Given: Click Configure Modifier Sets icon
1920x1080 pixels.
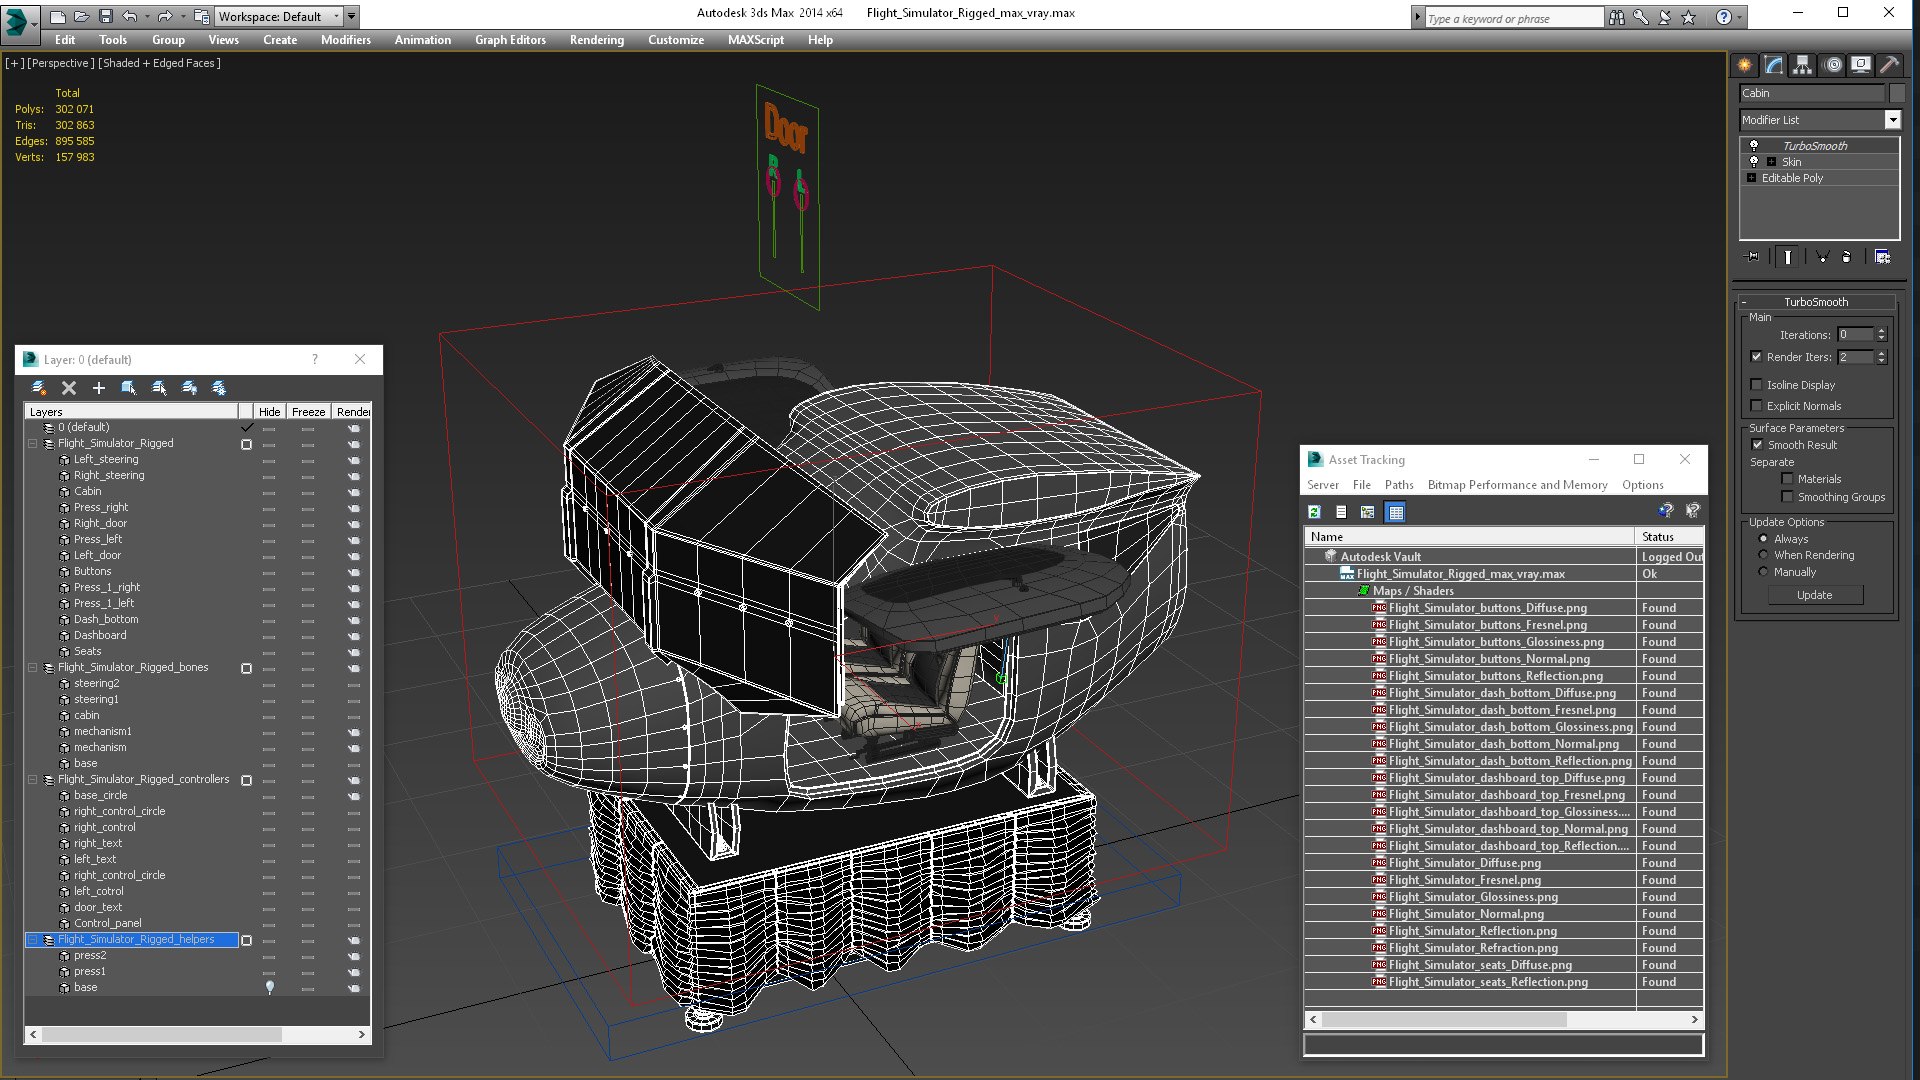Looking at the screenshot, I should (1882, 257).
